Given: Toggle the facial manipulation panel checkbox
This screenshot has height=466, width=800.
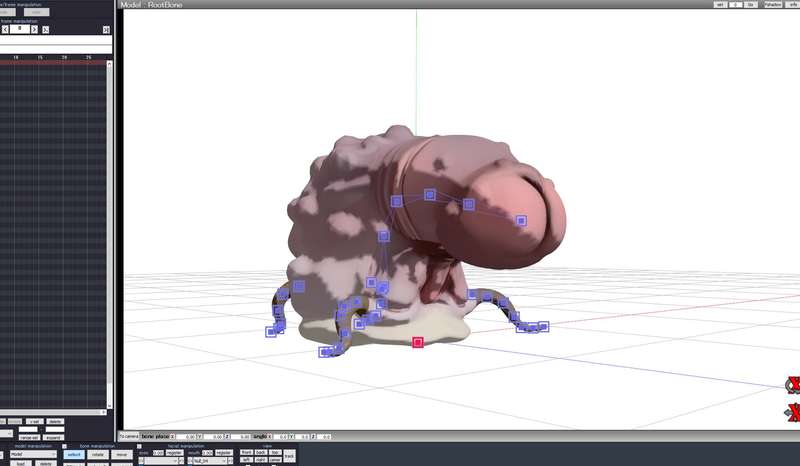Looking at the screenshot, I should tap(140, 446).
